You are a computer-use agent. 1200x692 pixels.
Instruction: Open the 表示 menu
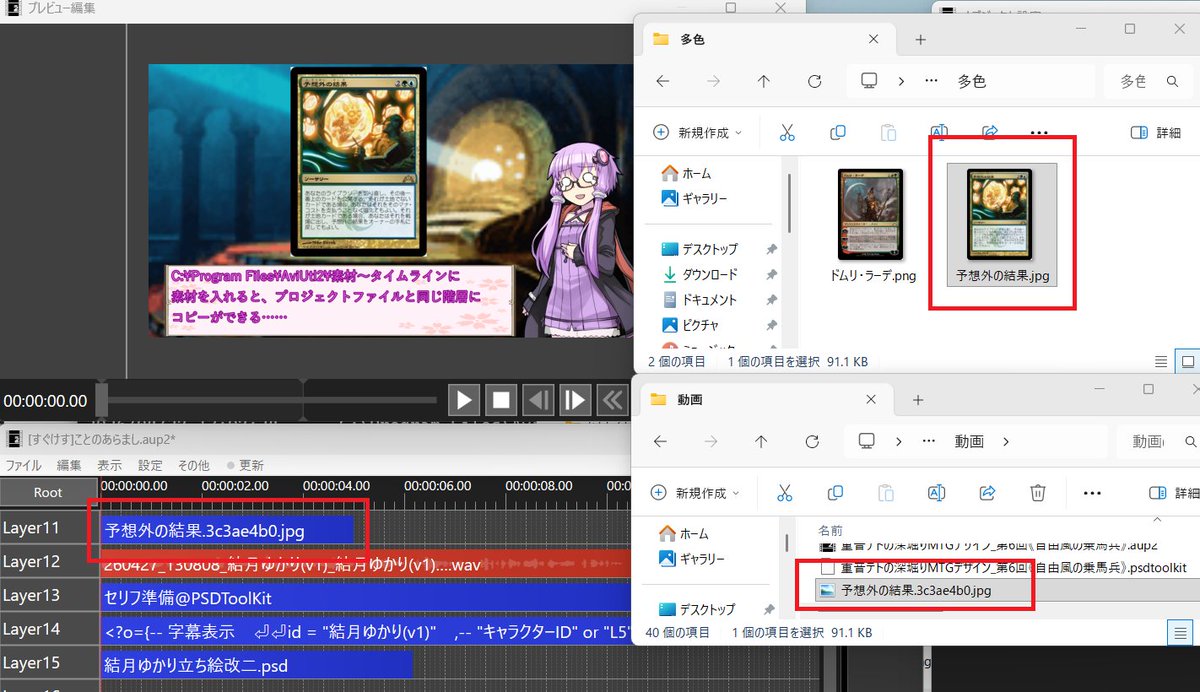click(x=110, y=465)
